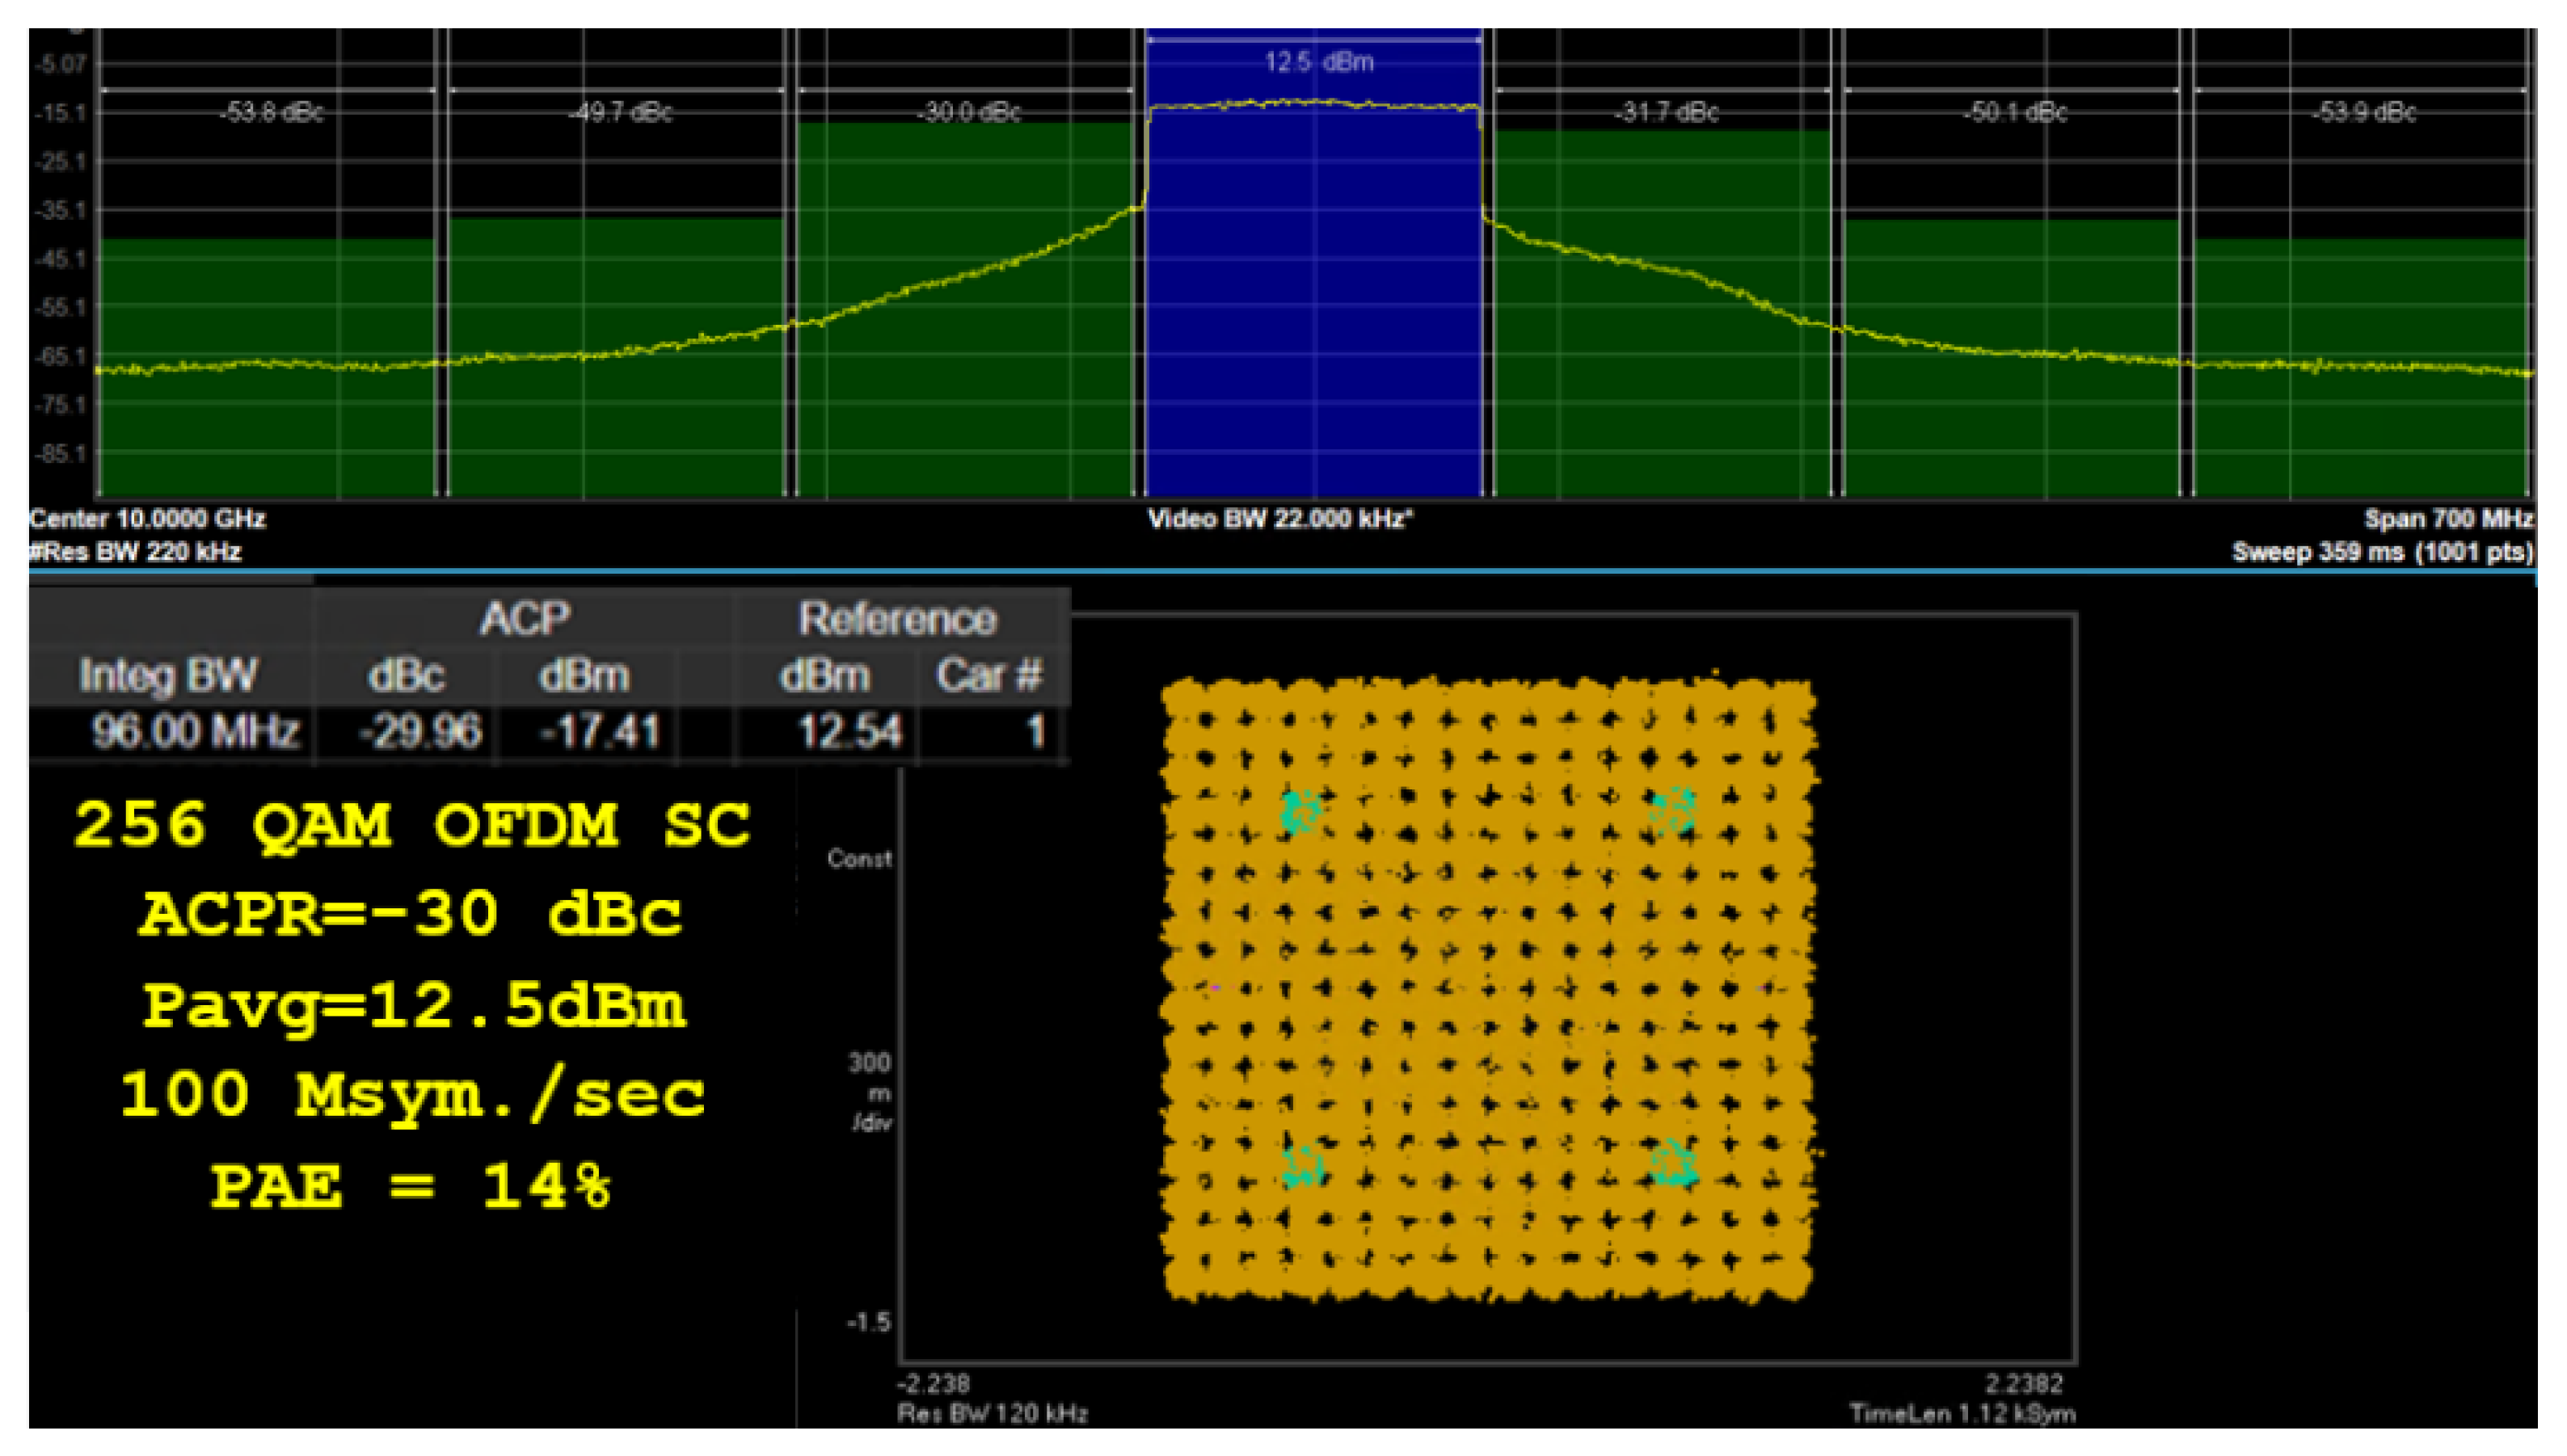Screen dimensions: 2567x1456
Task: Select the 96.00 MHz table cell
Action: [x=195, y=731]
